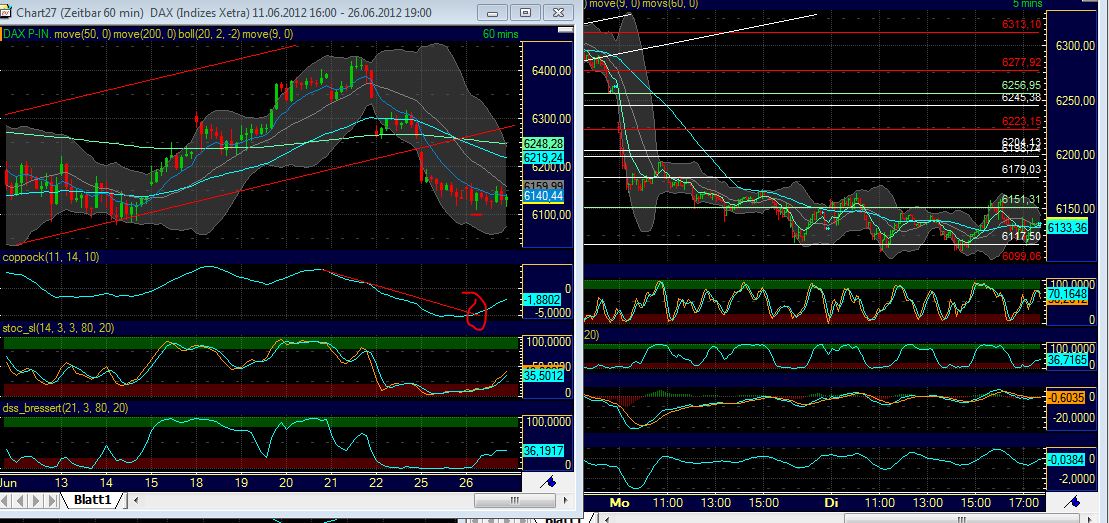Click the 6100,00 axis label in Chart27
1109x523 pixels.
[552, 214]
